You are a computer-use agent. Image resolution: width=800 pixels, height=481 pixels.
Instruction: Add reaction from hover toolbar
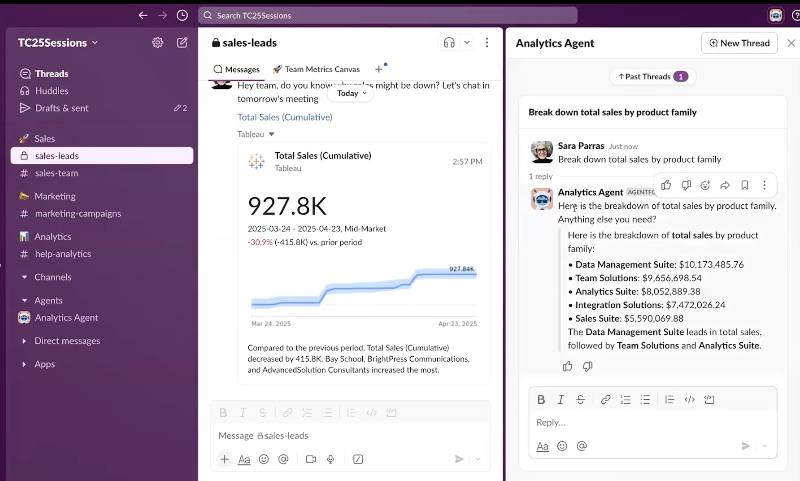point(705,185)
